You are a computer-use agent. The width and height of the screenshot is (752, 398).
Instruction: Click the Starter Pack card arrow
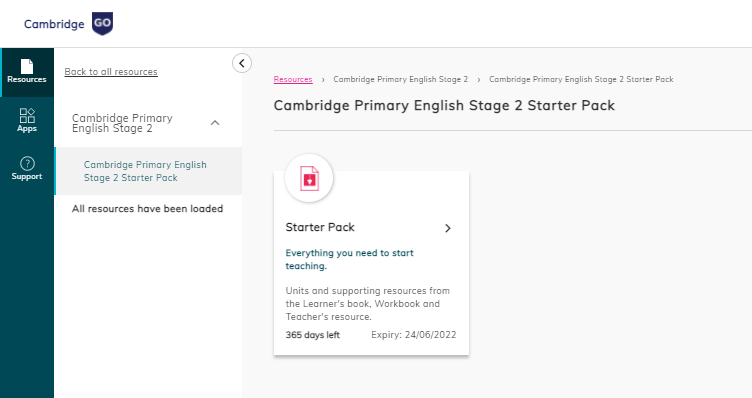(447, 228)
